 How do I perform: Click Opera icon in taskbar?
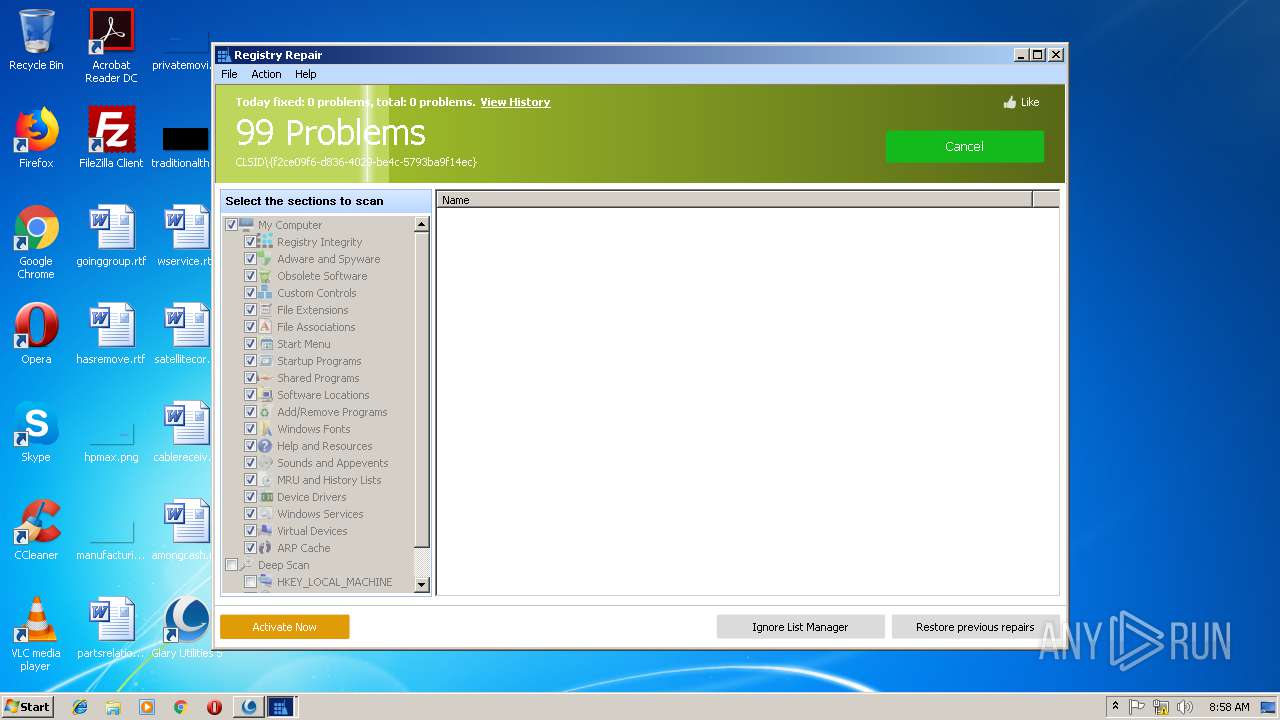(214, 707)
